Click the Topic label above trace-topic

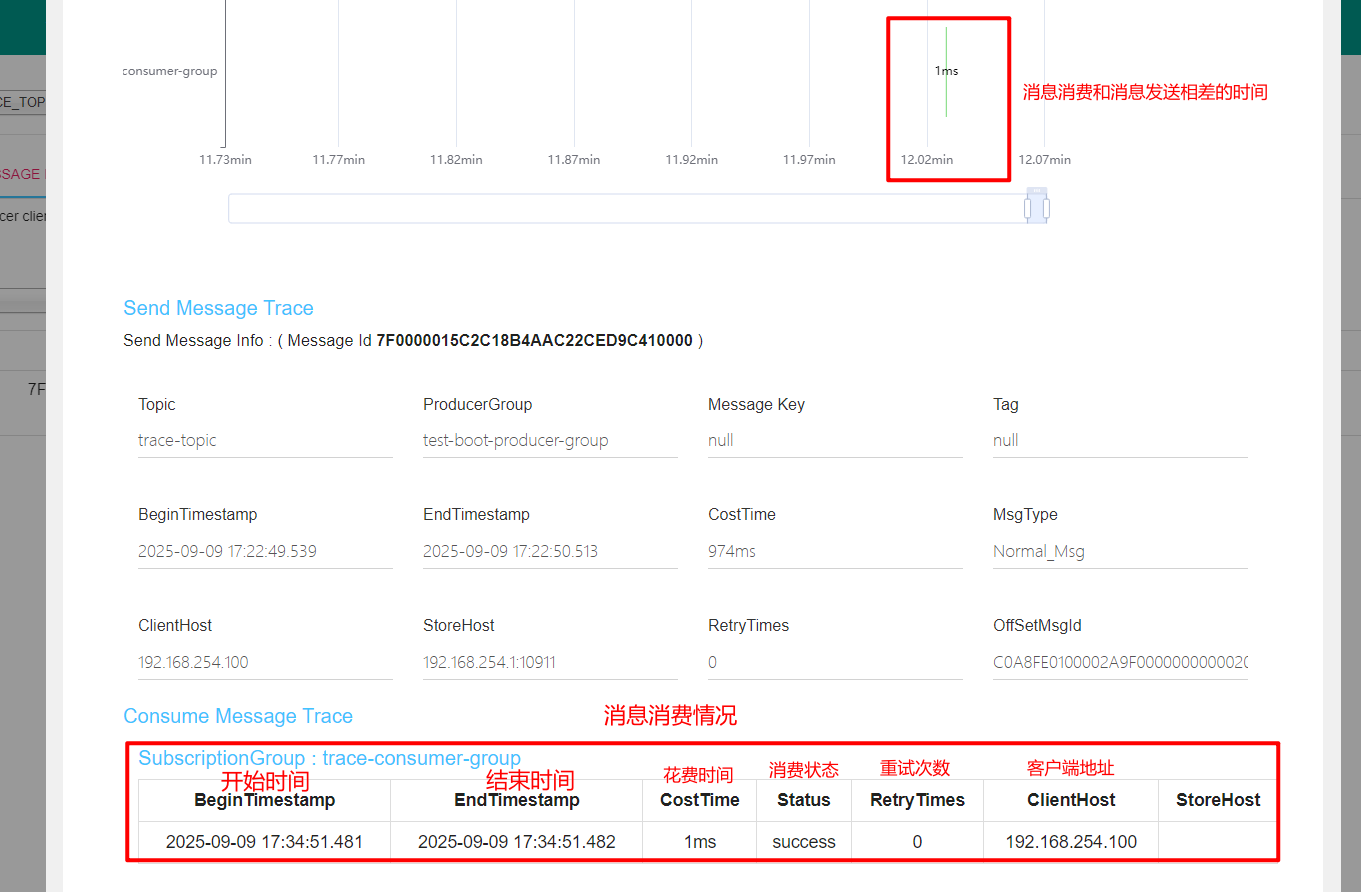click(x=157, y=404)
